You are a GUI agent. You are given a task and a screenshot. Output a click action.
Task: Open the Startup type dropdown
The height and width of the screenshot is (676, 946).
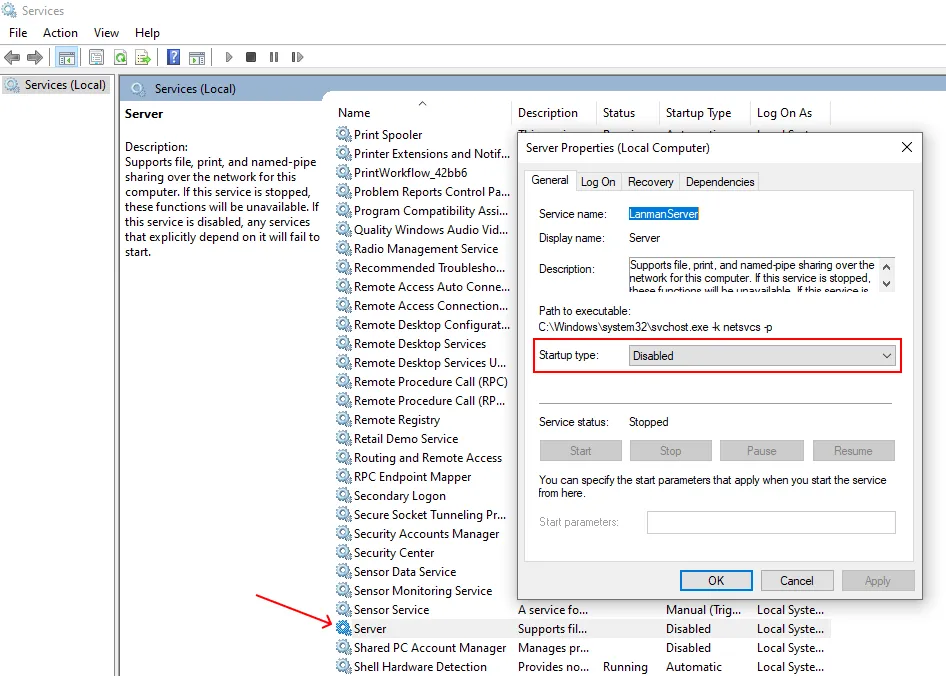(762, 356)
